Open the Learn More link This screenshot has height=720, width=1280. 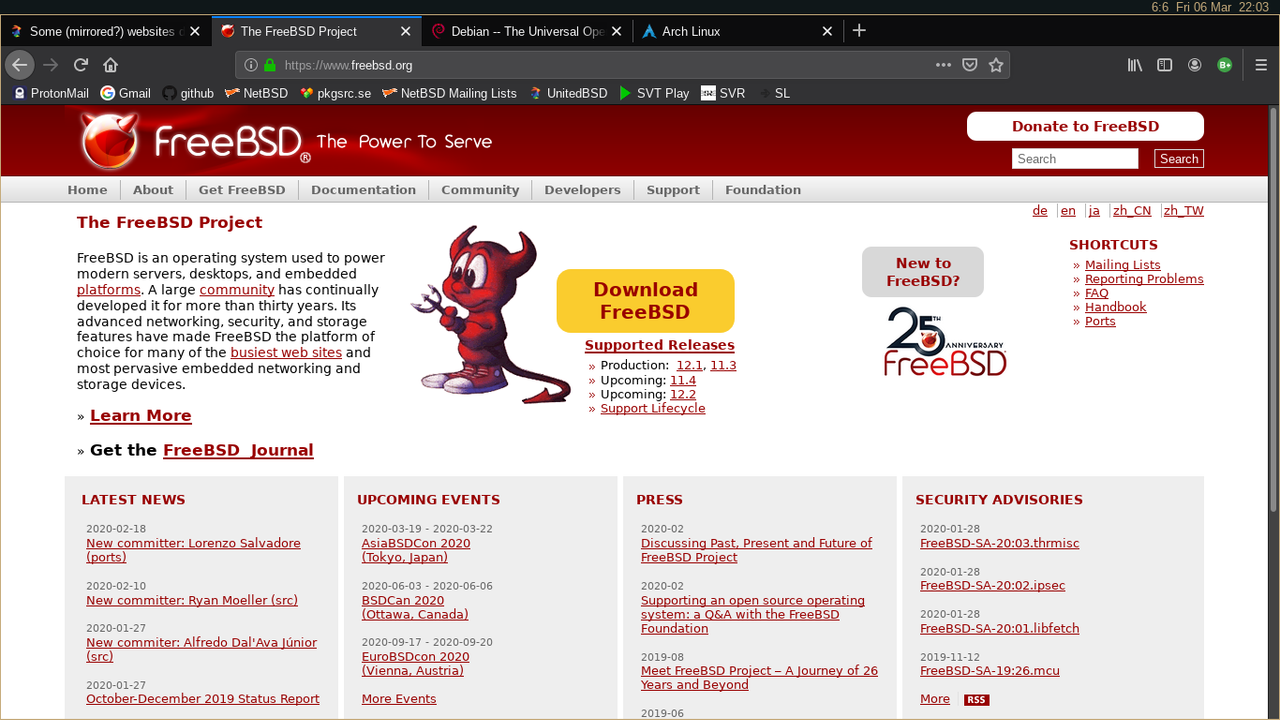(140, 416)
